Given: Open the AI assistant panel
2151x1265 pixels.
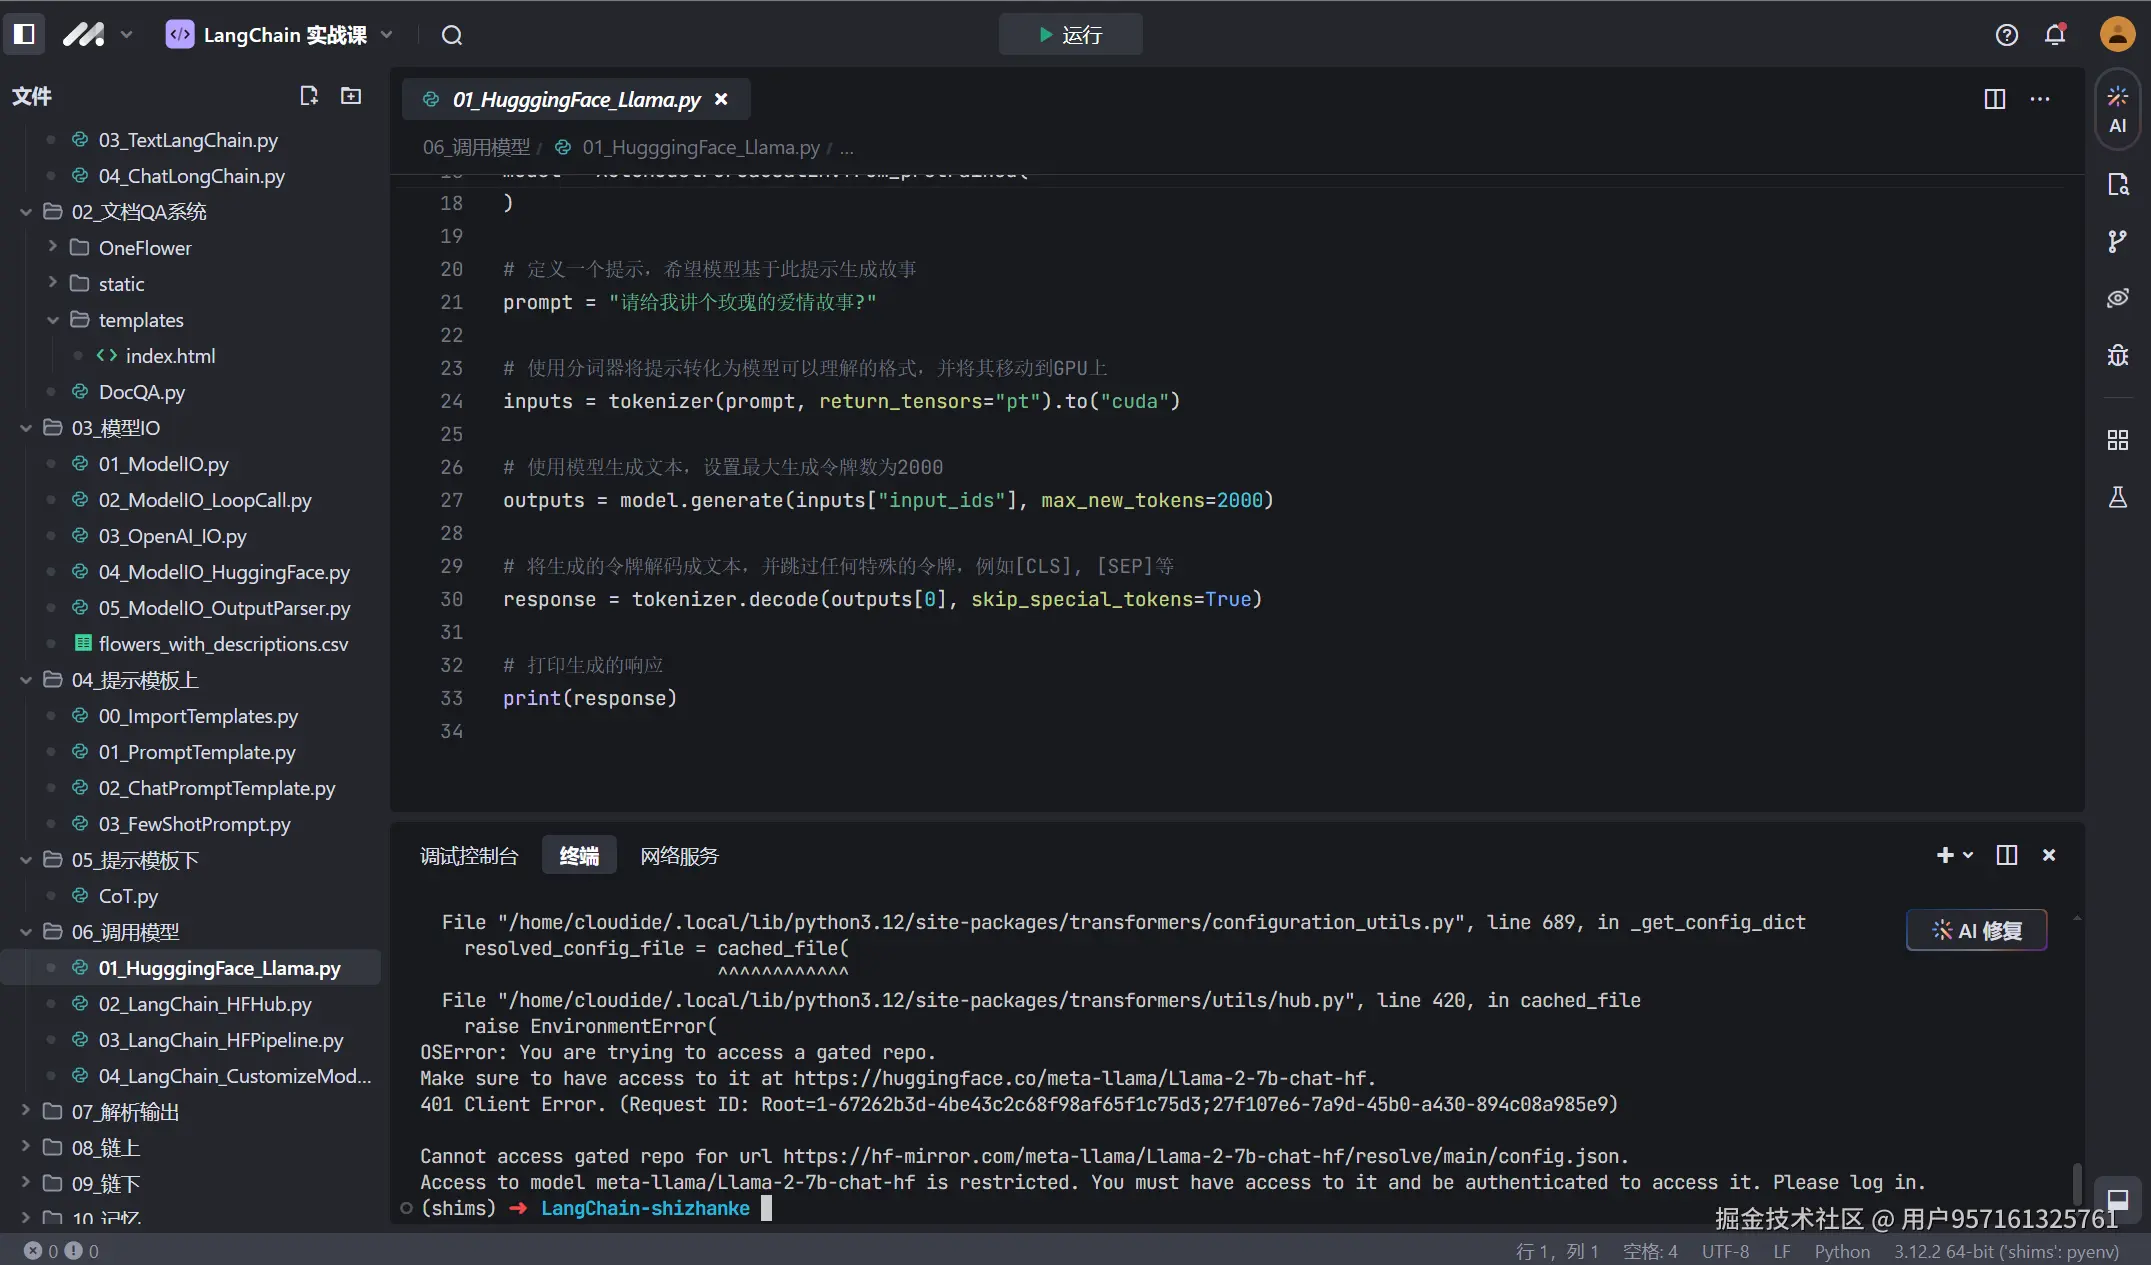Looking at the screenshot, I should point(2117,109).
